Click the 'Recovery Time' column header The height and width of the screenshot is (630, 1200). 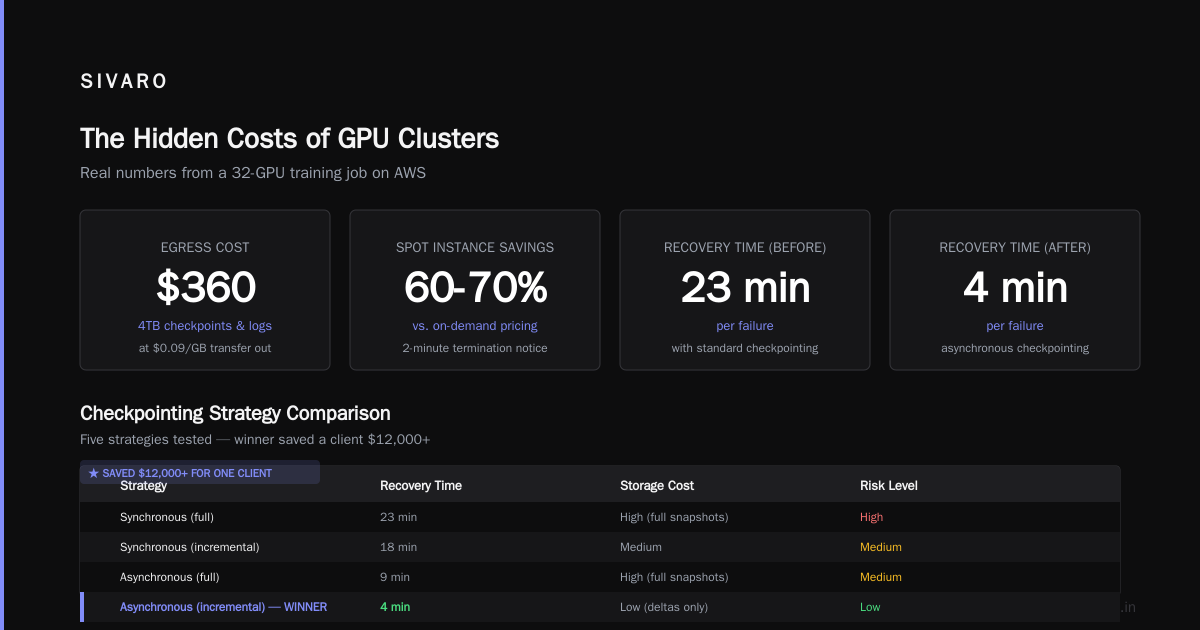421,486
